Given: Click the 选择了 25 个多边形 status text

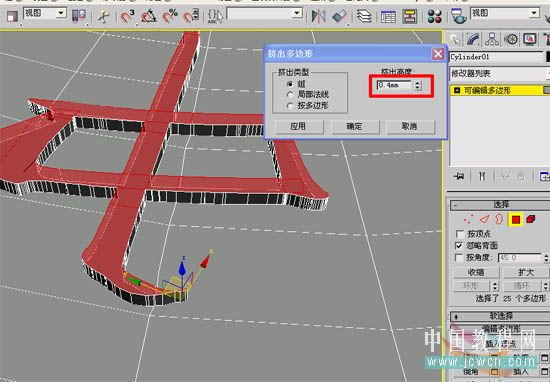Looking at the screenshot, I should tap(511, 299).
